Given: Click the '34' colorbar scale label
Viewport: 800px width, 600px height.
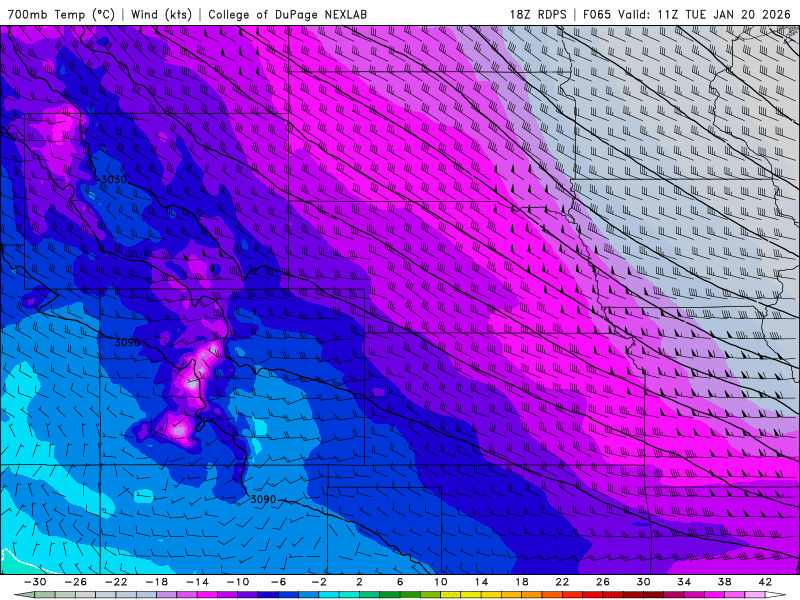Looking at the screenshot, I should click(x=684, y=582).
